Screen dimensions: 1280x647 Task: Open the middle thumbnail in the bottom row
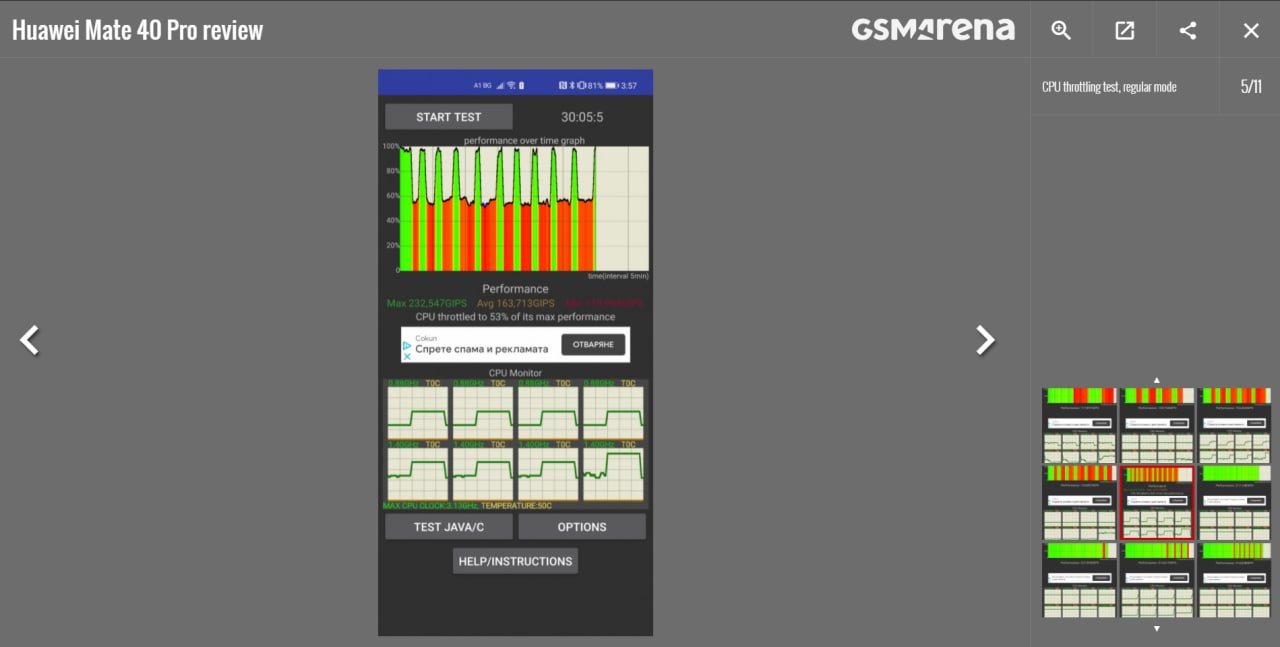coord(1157,580)
